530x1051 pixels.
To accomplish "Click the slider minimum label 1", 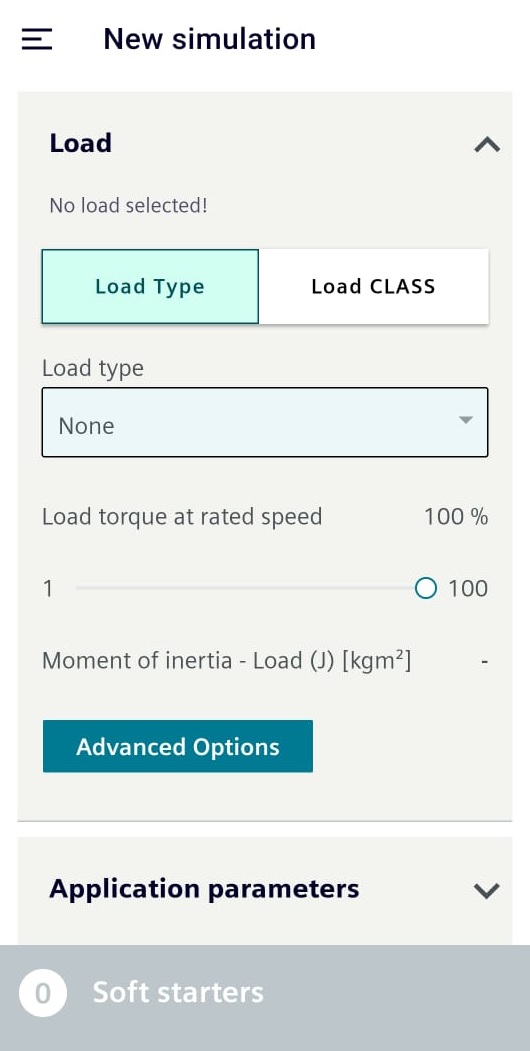I will pos(48,589).
